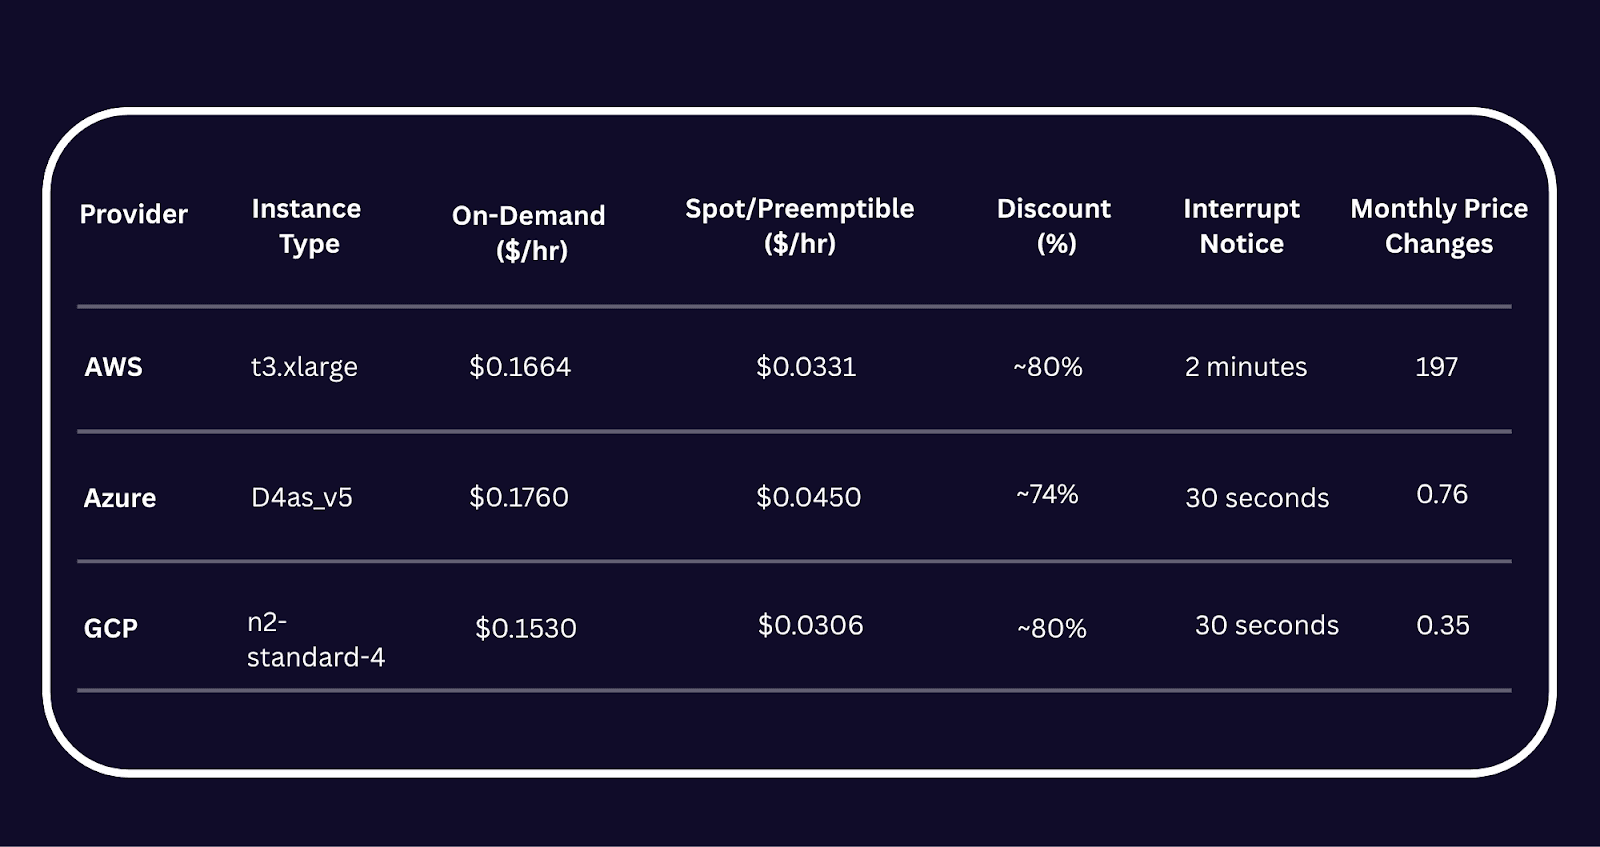Viewport: 1600px width, 847px height.
Task: Click the ~74% discount value
Action: [1047, 494]
